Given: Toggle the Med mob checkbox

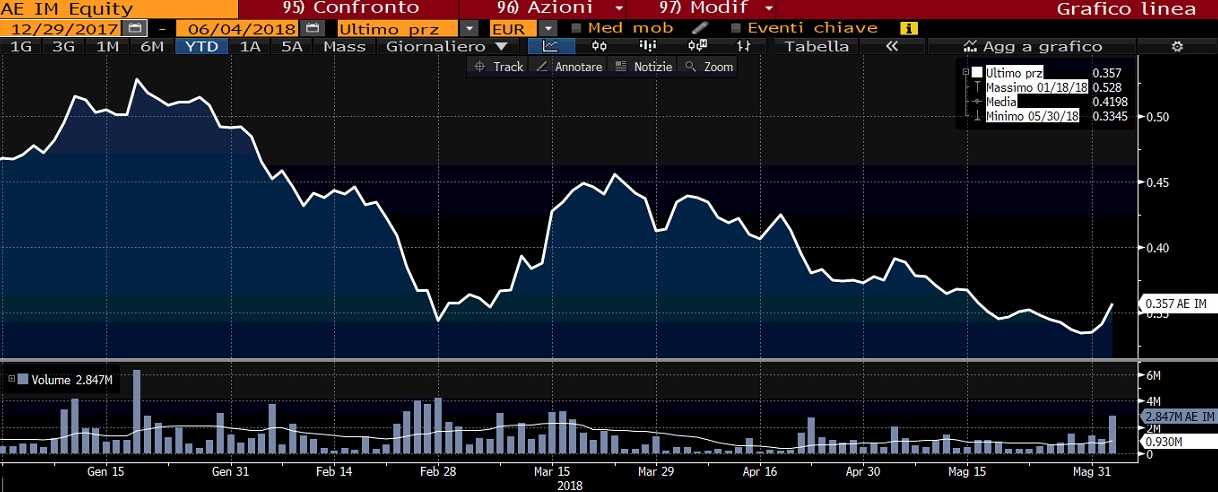Looking at the screenshot, I should [577, 28].
